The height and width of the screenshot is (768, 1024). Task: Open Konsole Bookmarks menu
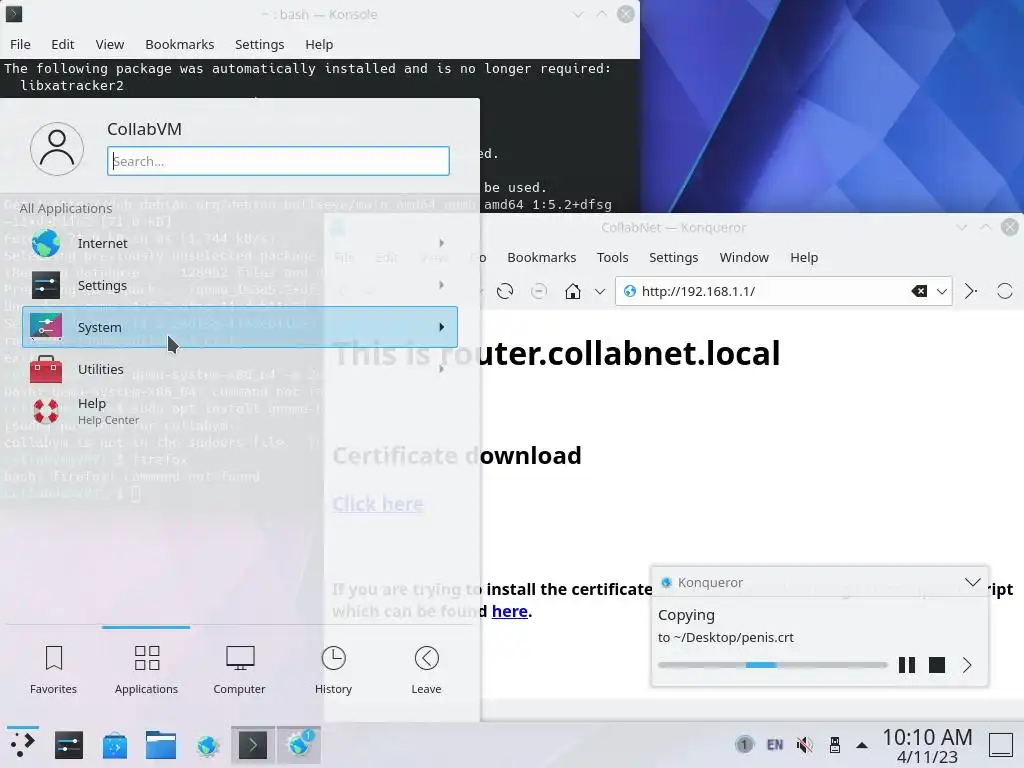point(180,44)
